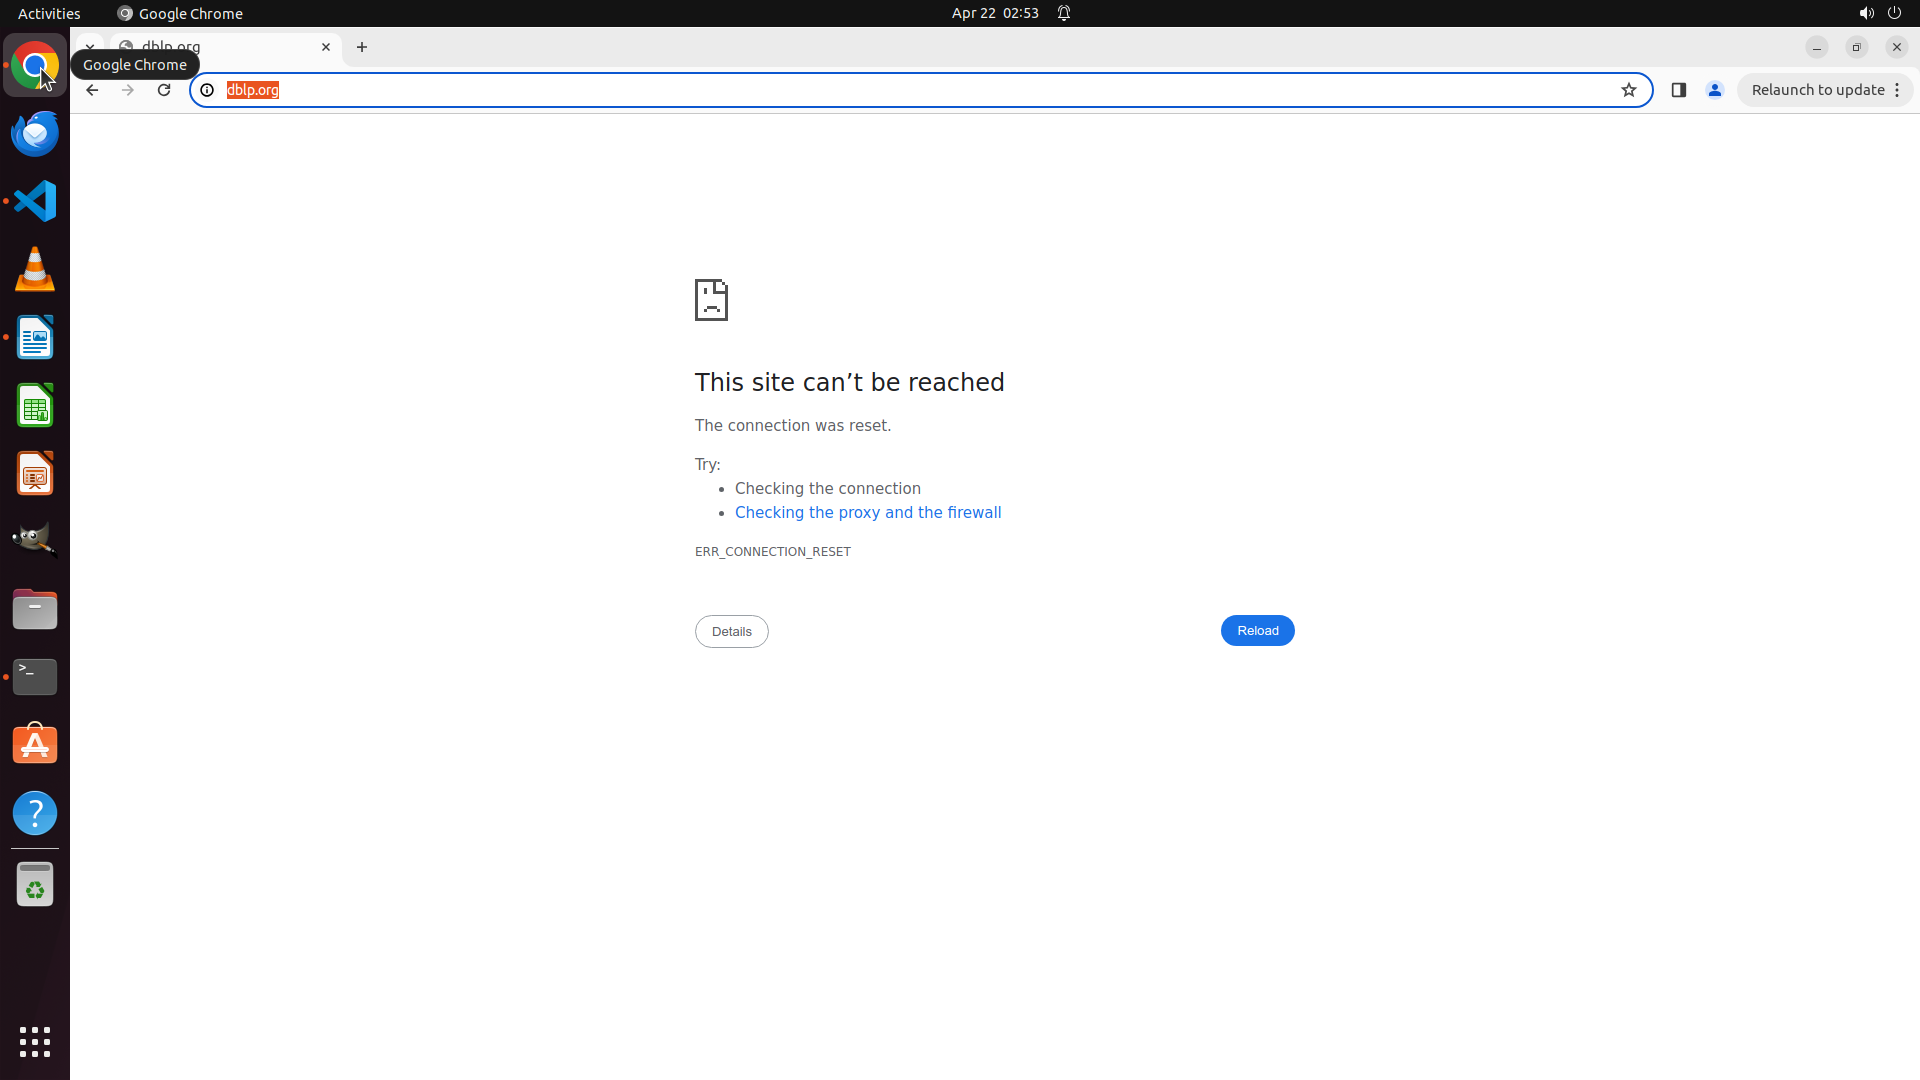
Task: Open Chrome three-dot menu
Action: click(x=1897, y=90)
